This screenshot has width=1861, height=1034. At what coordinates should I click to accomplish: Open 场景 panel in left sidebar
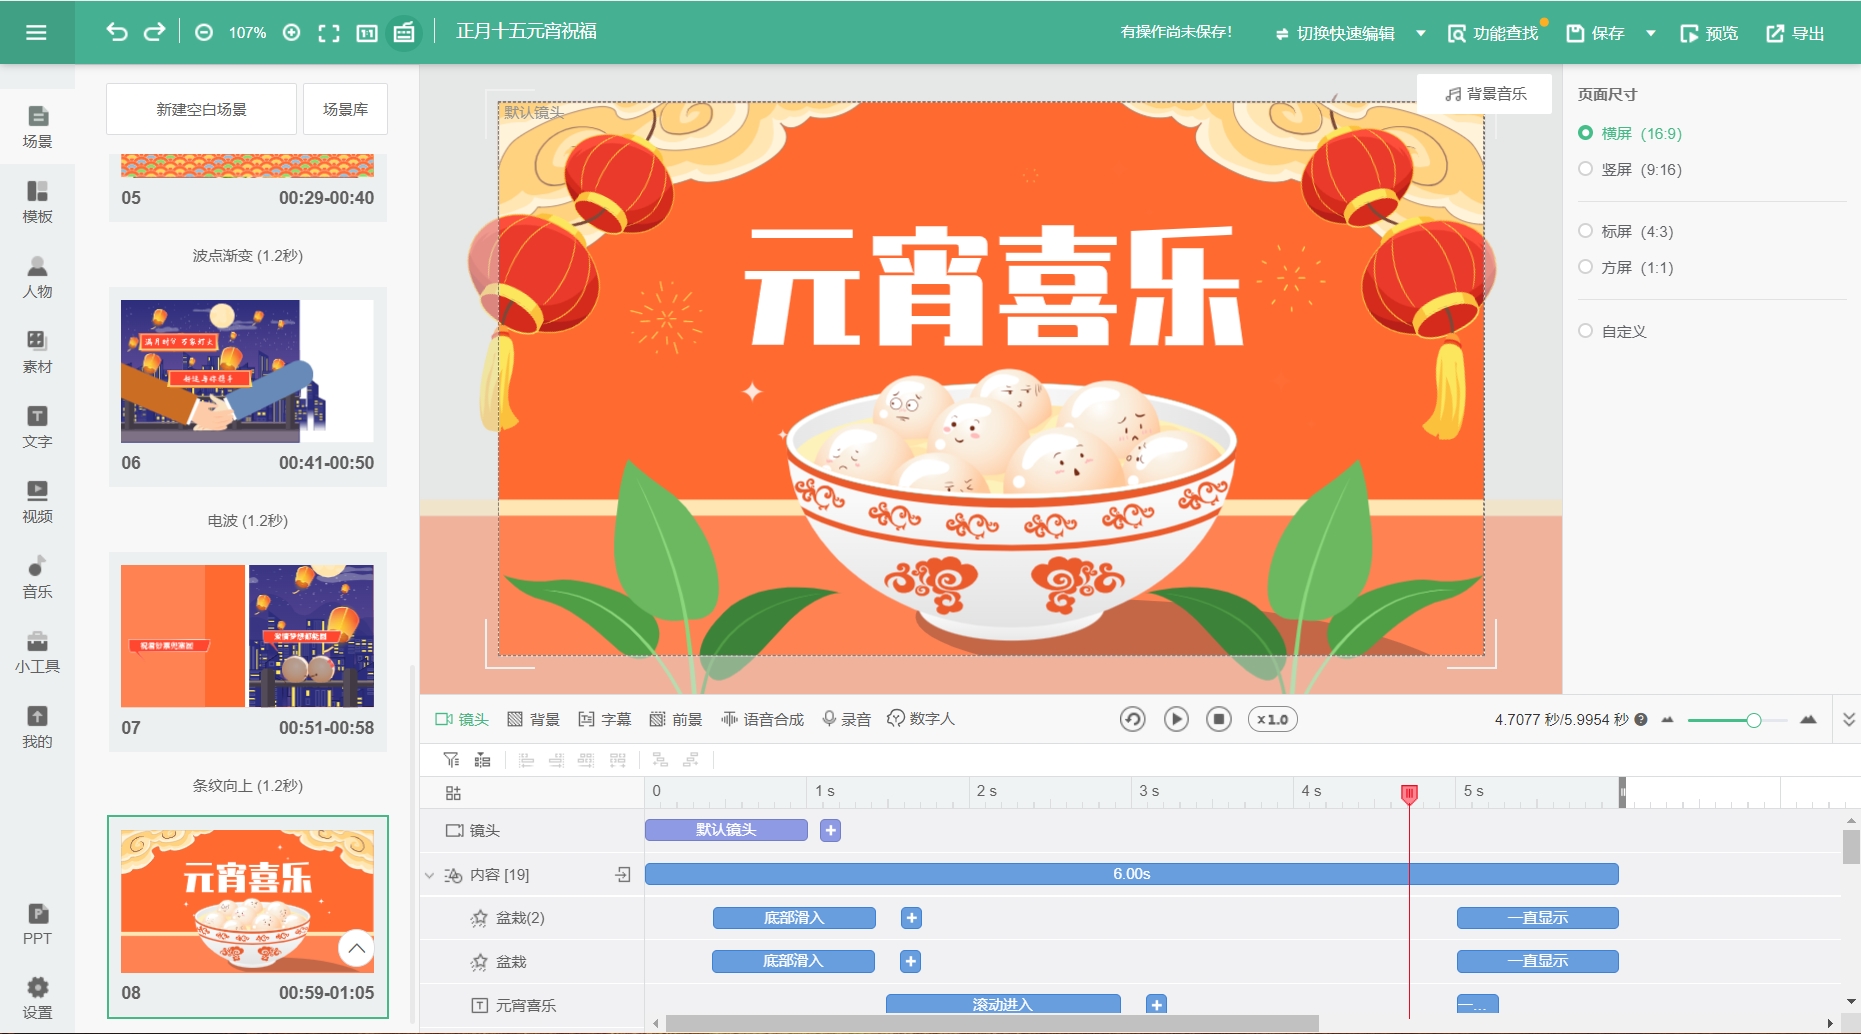pyautogui.click(x=37, y=127)
